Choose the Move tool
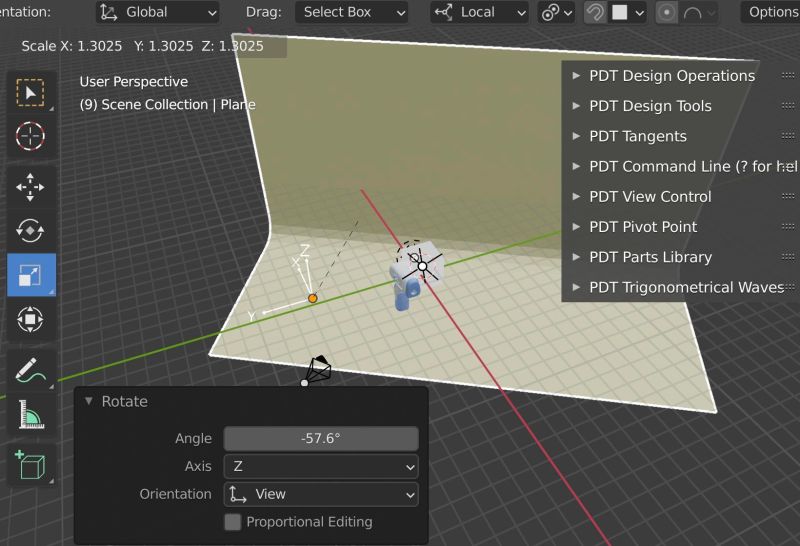The height and width of the screenshot is (546, 800). (x=31, y=187)
